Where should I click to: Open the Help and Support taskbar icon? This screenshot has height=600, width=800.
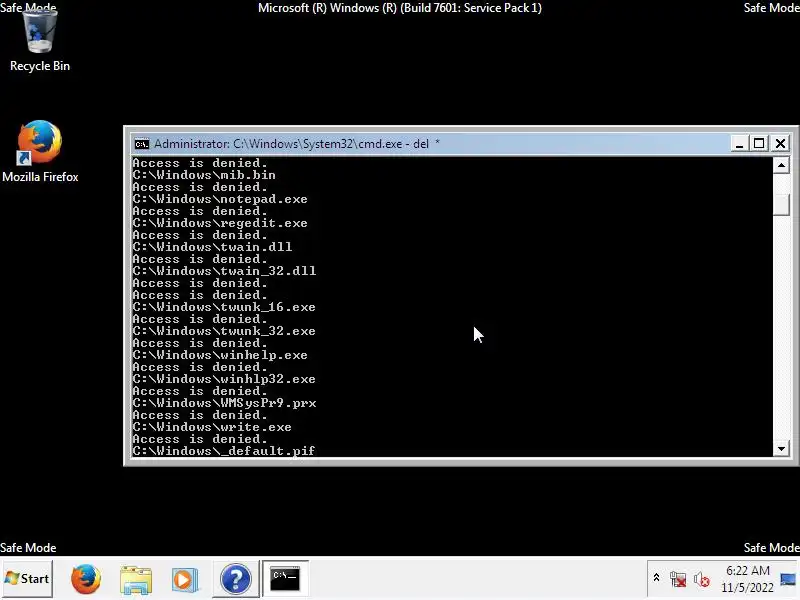pyautogui.click(x=235, y=579)
